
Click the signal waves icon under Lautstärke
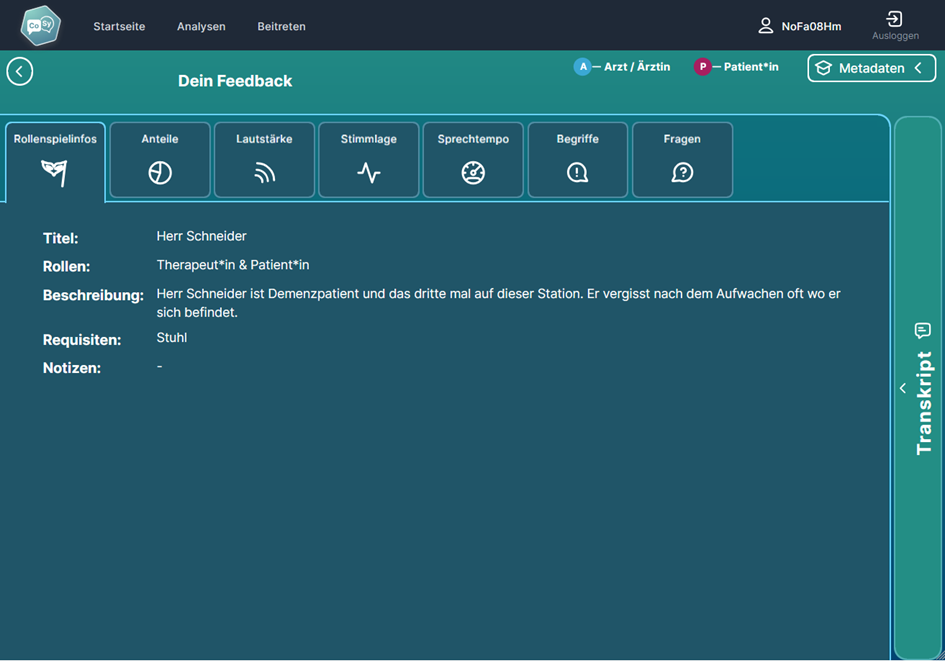[x=264, y=172]
